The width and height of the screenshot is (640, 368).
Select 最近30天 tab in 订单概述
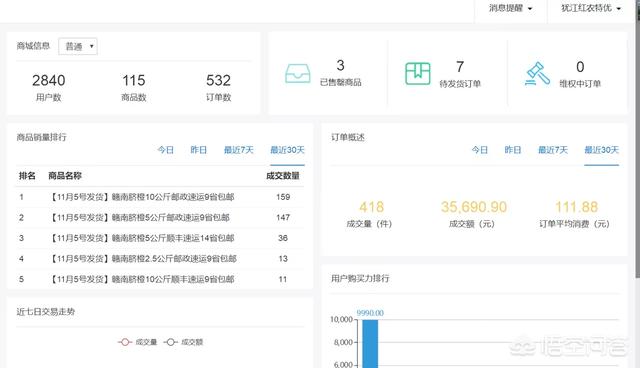point(602,150)
